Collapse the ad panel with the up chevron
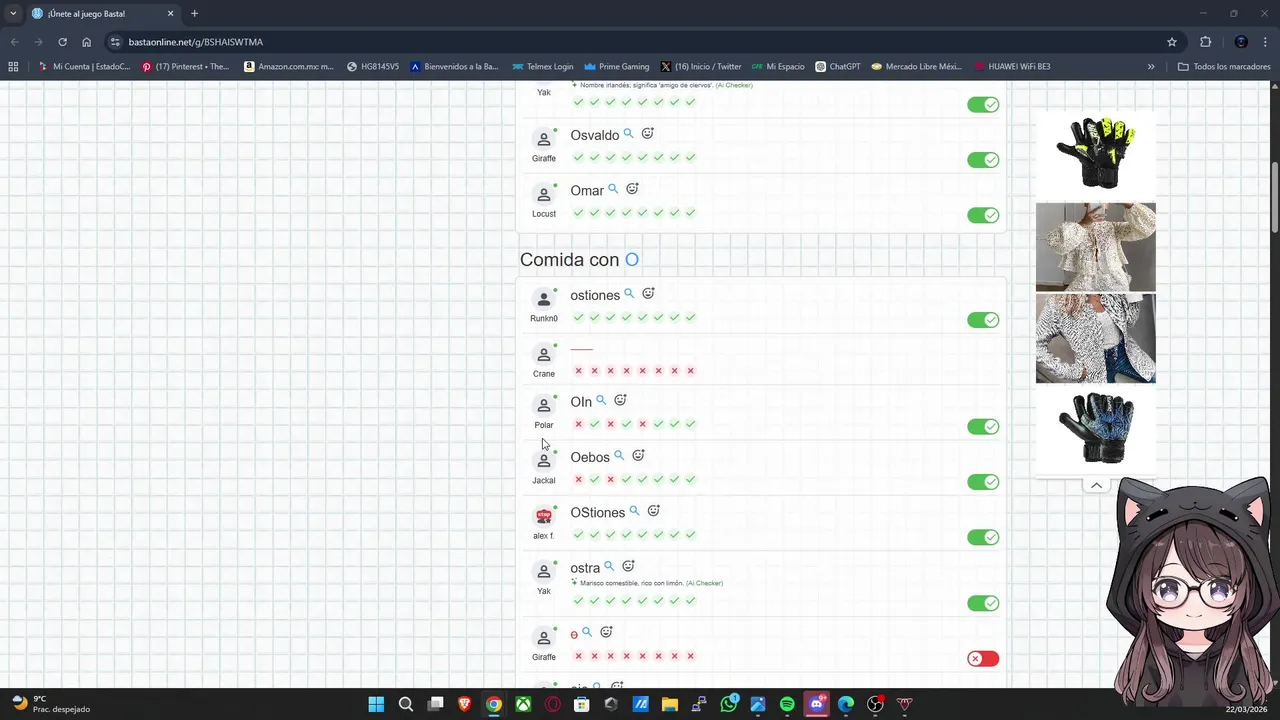The image size is (1280, 720). click(1096, 485)
